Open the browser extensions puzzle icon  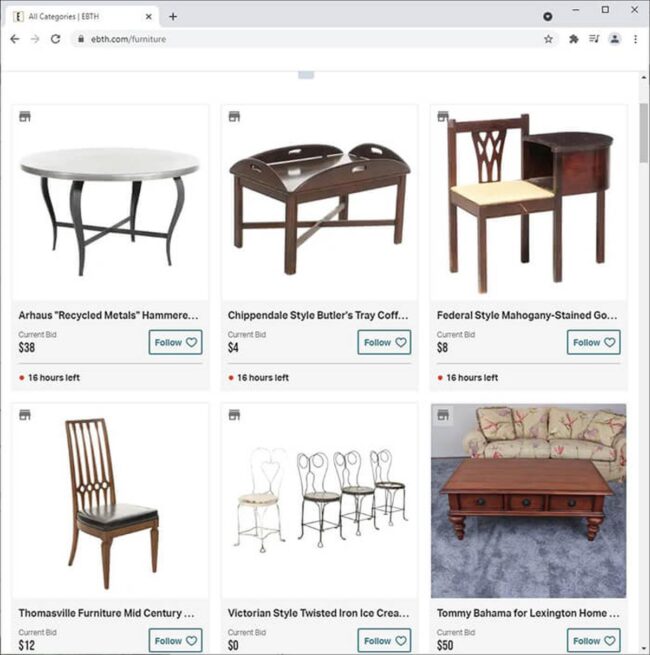574,39
